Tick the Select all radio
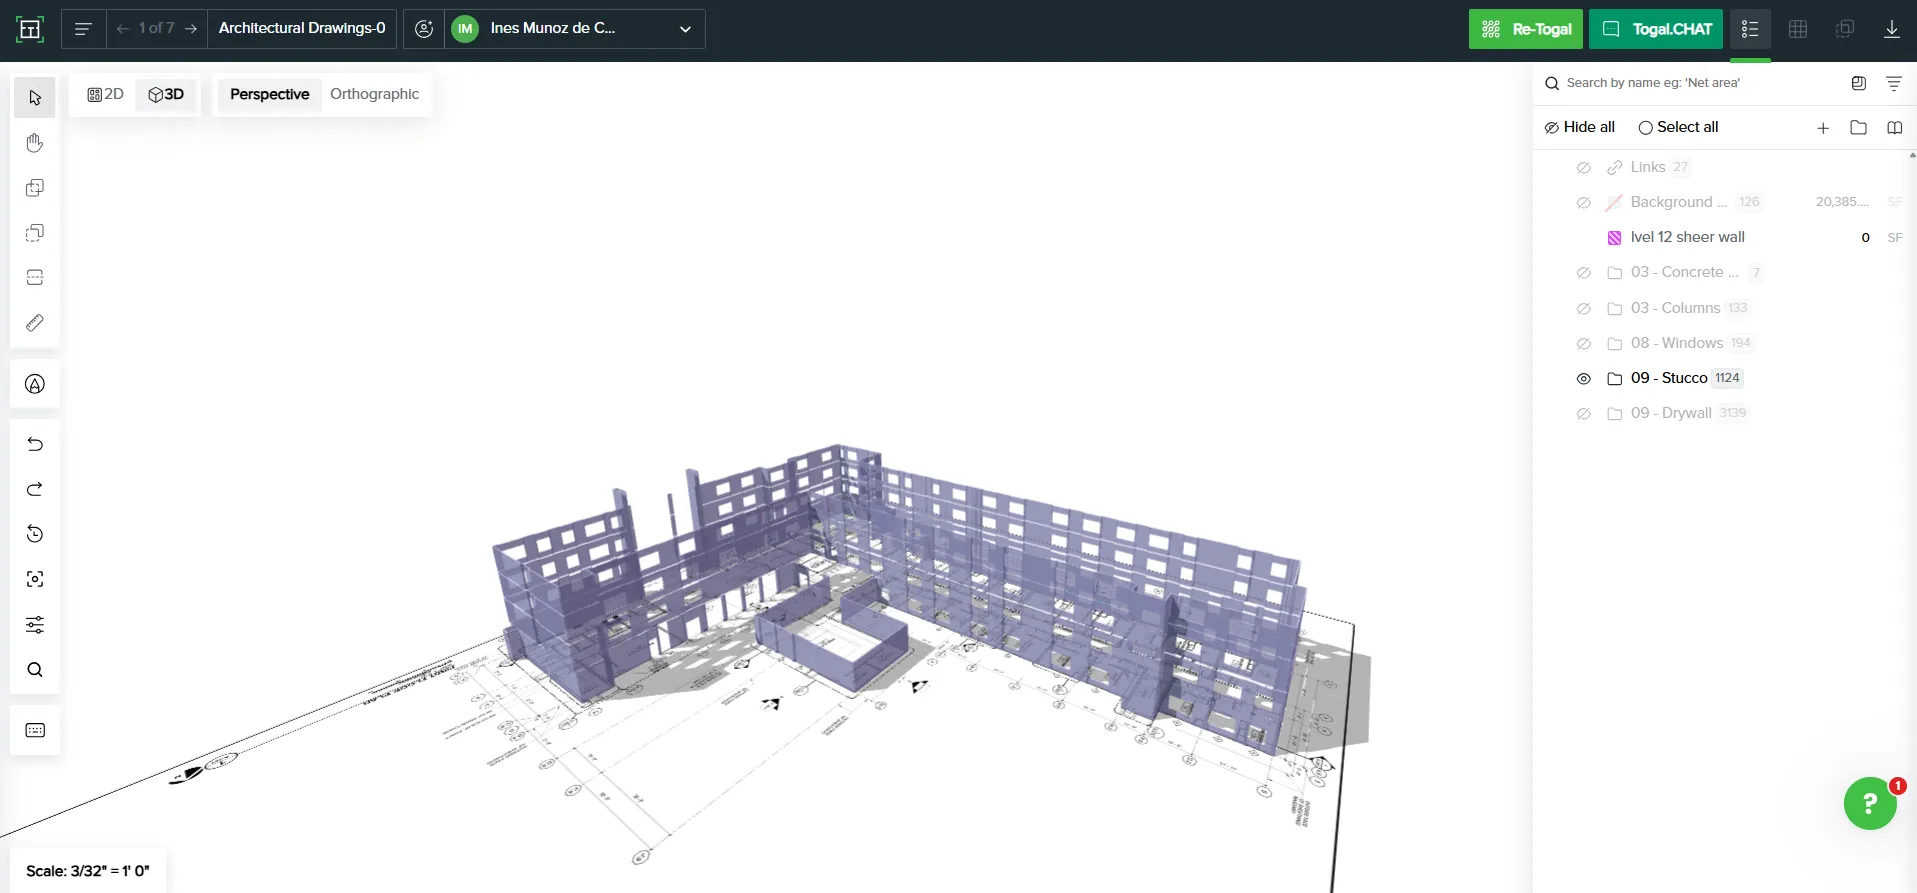This screenshot has height=893, width=1917. pos(1645,128)
